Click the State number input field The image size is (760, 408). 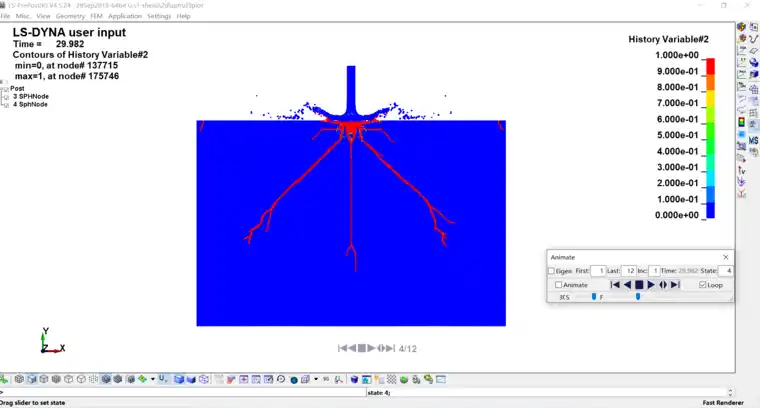(725, 271)
